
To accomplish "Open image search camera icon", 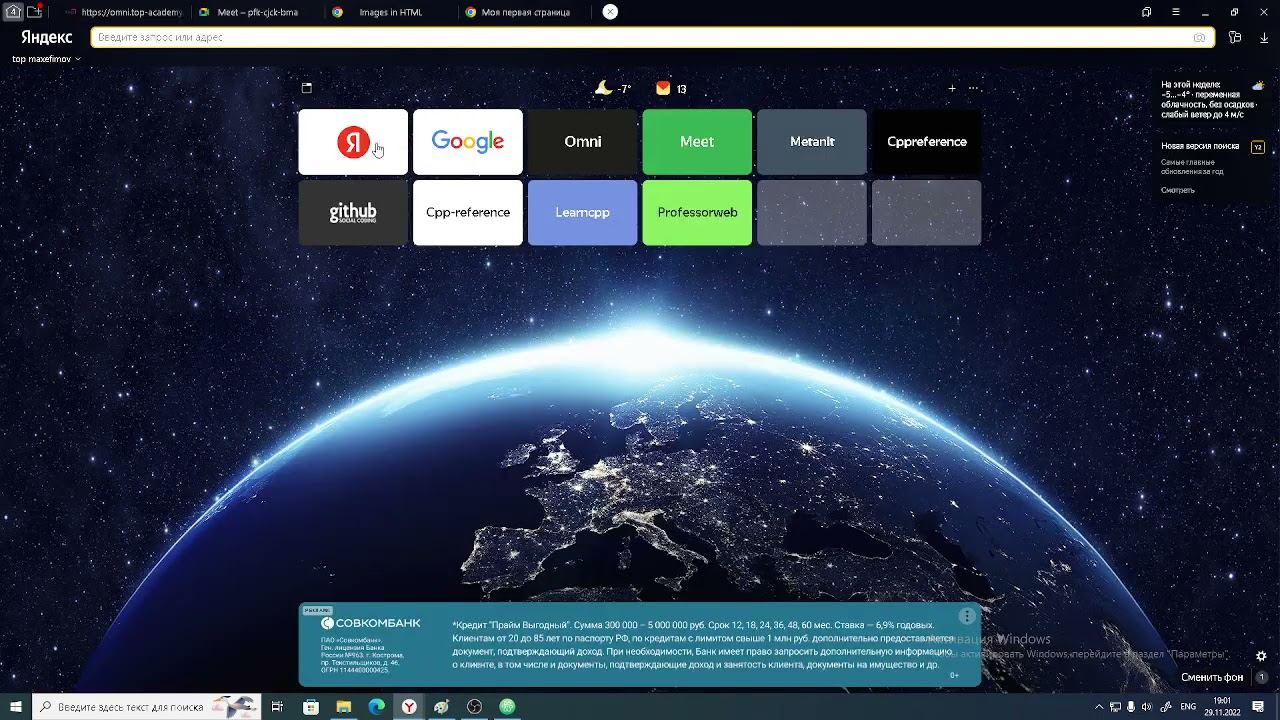I will (1199, 37).
